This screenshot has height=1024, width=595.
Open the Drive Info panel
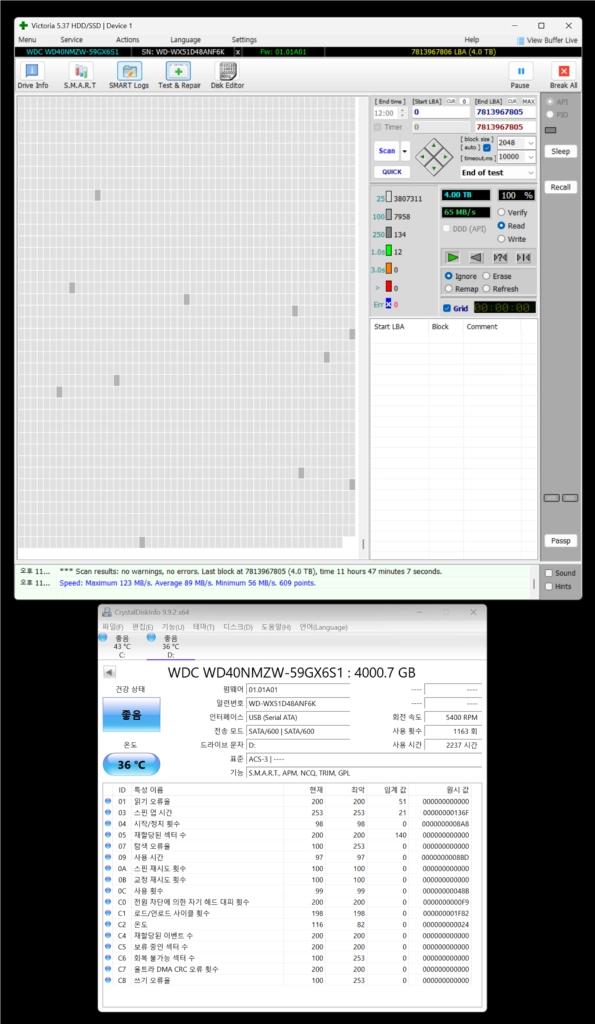32,75
